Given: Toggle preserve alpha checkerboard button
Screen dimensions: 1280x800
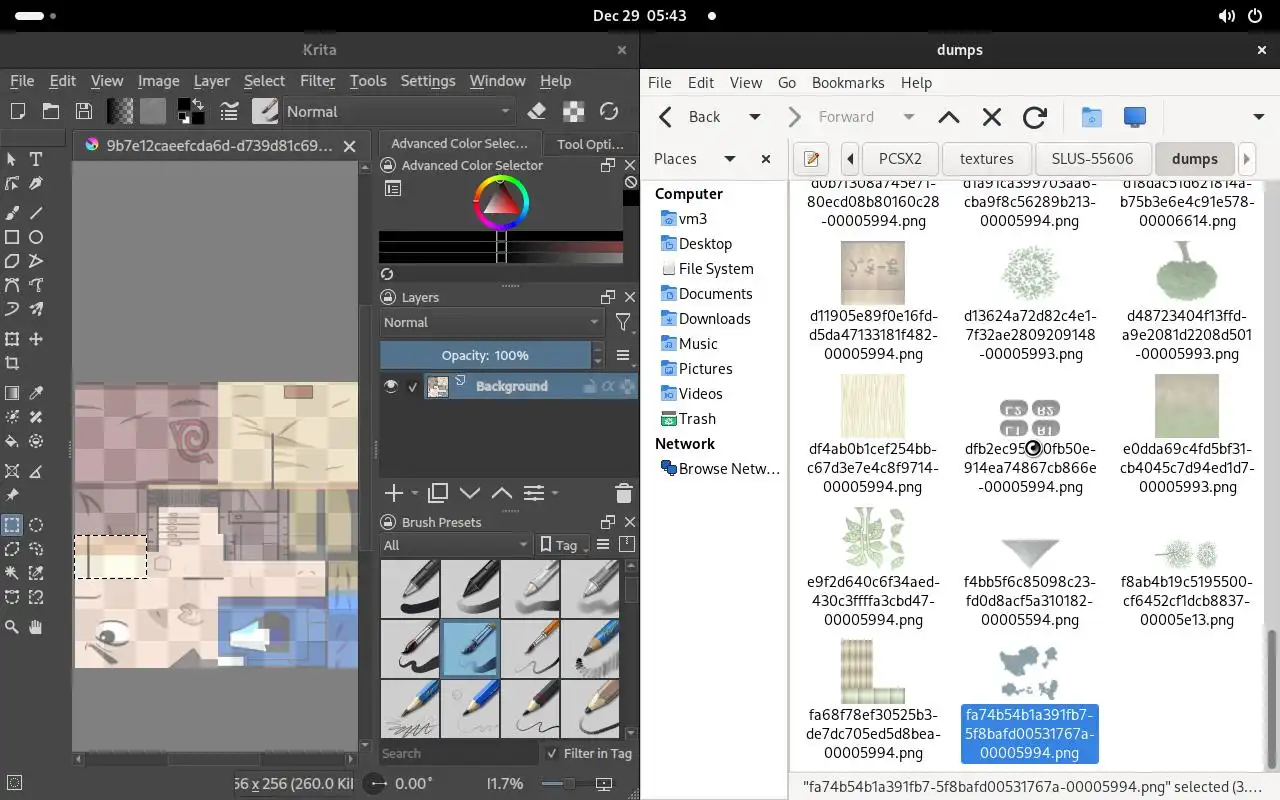Looking at the screenshot, I should point(573,112).
